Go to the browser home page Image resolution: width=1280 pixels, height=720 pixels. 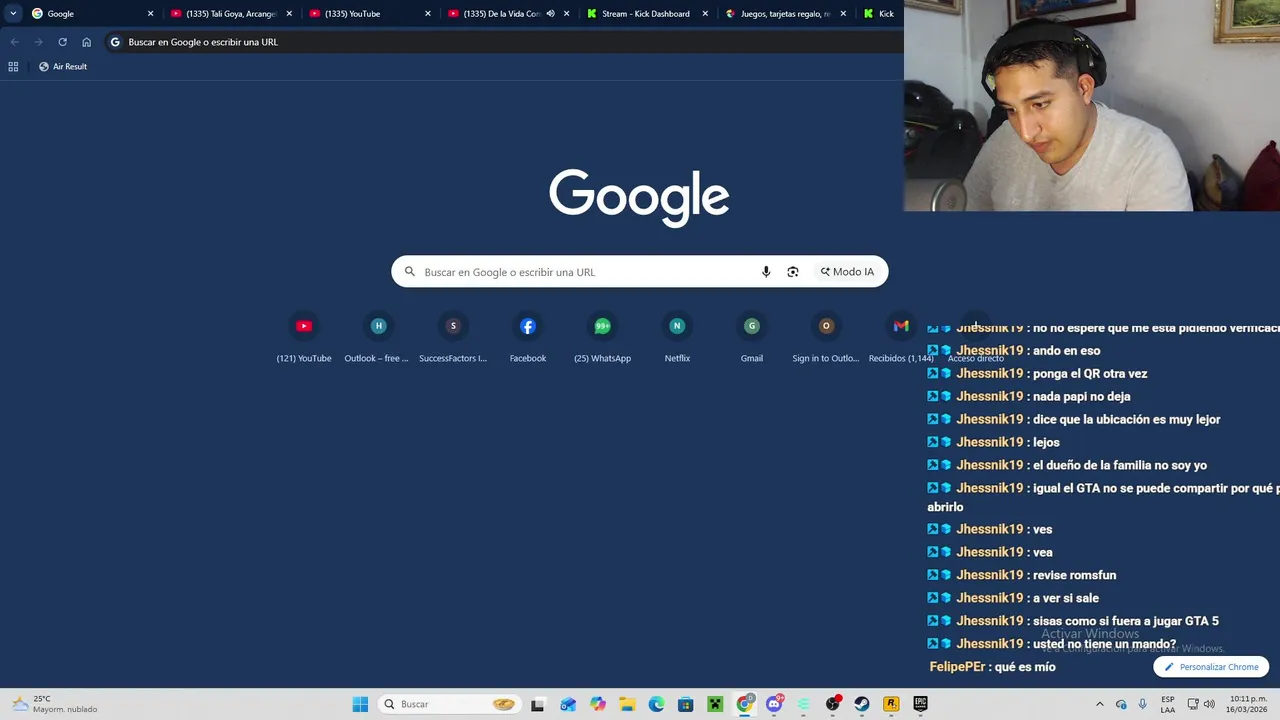(x=86, y=42)
